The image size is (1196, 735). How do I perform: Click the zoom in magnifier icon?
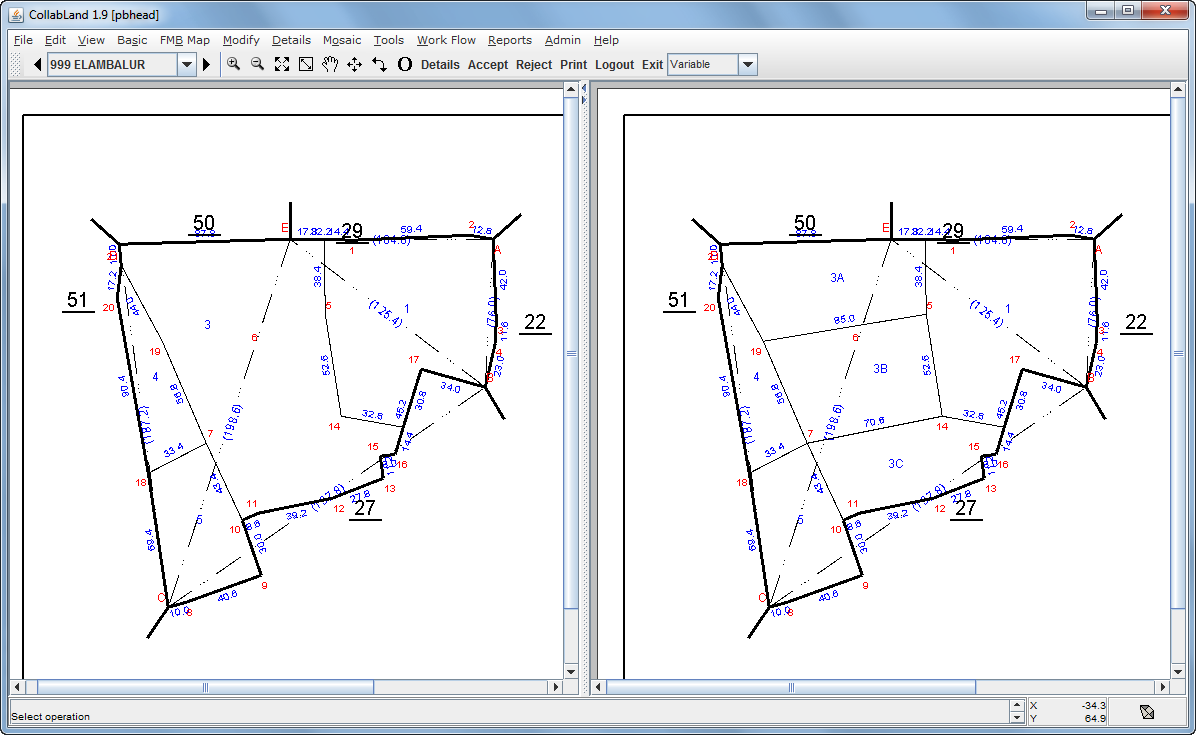pos(233,64)
